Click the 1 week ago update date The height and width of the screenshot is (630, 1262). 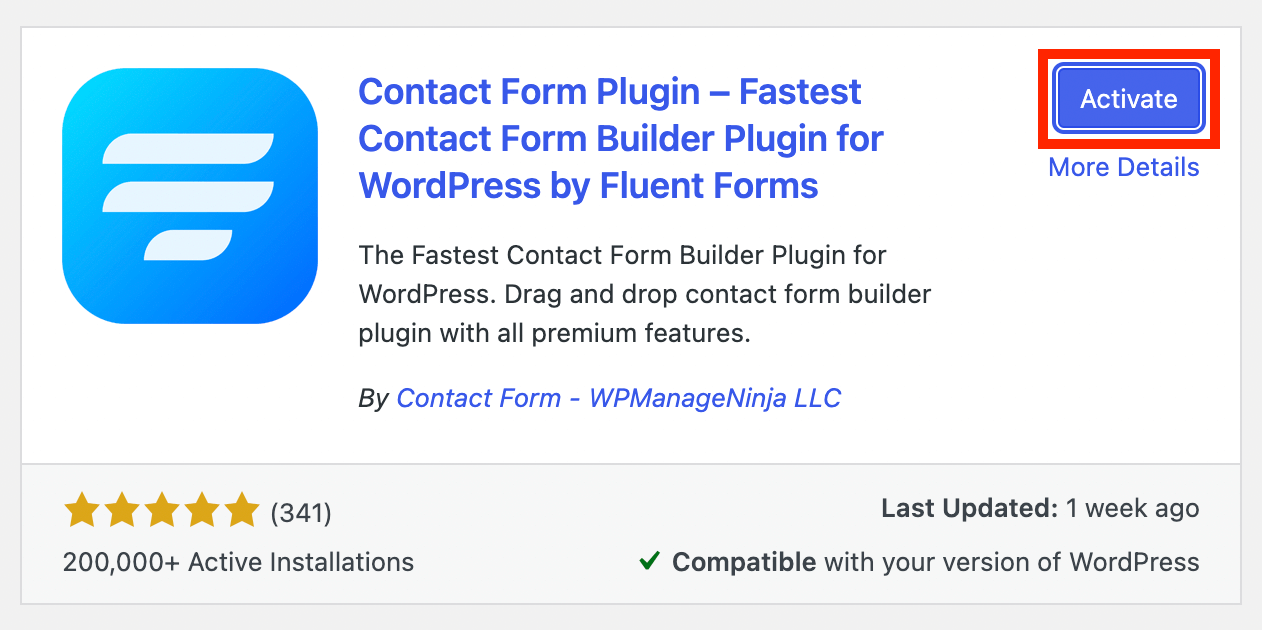pos(1131,508)
